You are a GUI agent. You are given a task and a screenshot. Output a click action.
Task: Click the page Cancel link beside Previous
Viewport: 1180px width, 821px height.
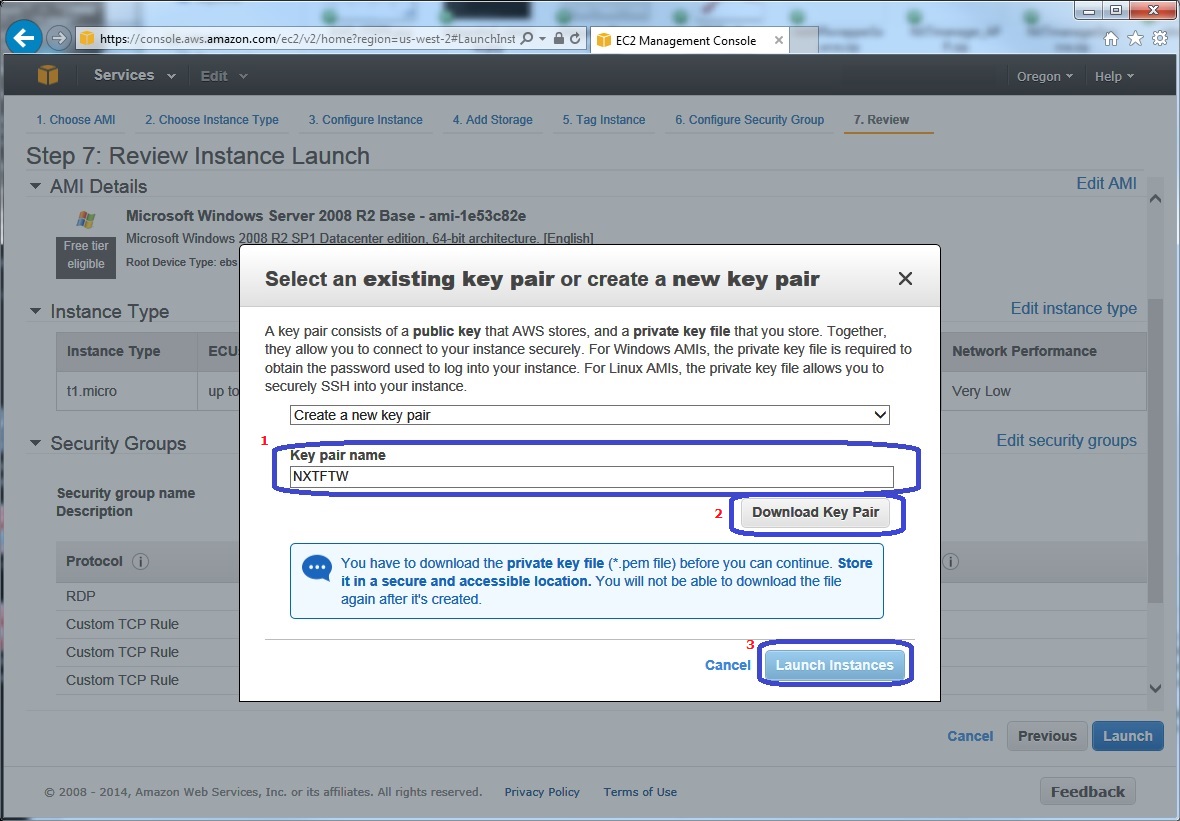(970, 736)
